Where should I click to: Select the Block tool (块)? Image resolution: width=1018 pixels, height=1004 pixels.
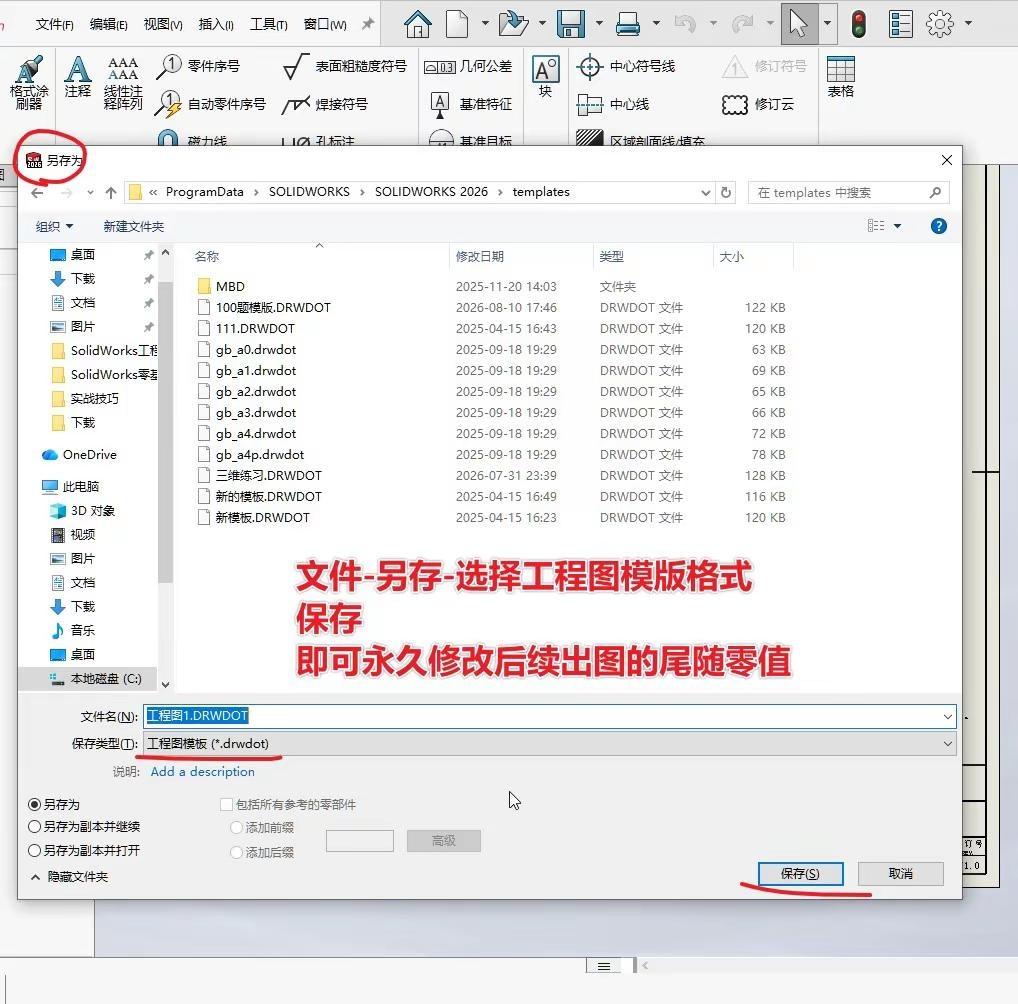[545, 77]
